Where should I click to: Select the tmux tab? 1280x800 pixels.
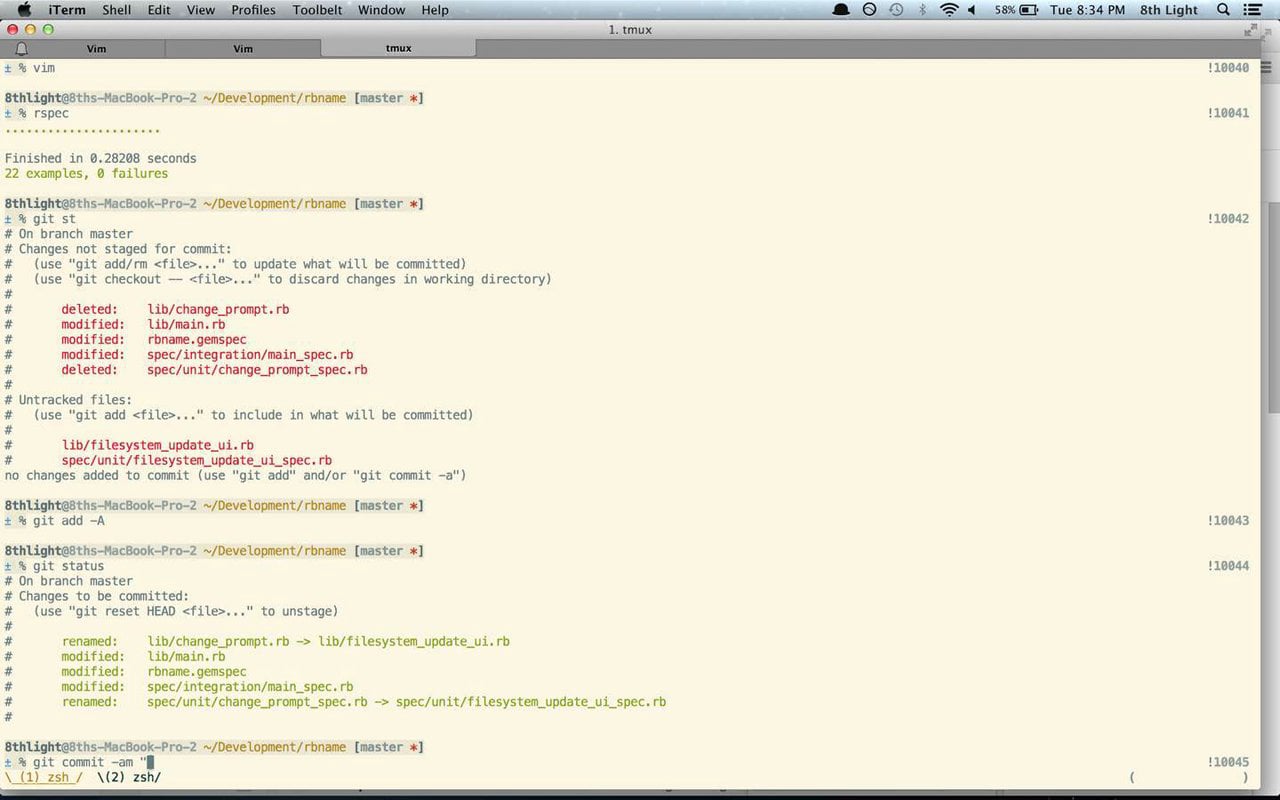click(398, 48)
